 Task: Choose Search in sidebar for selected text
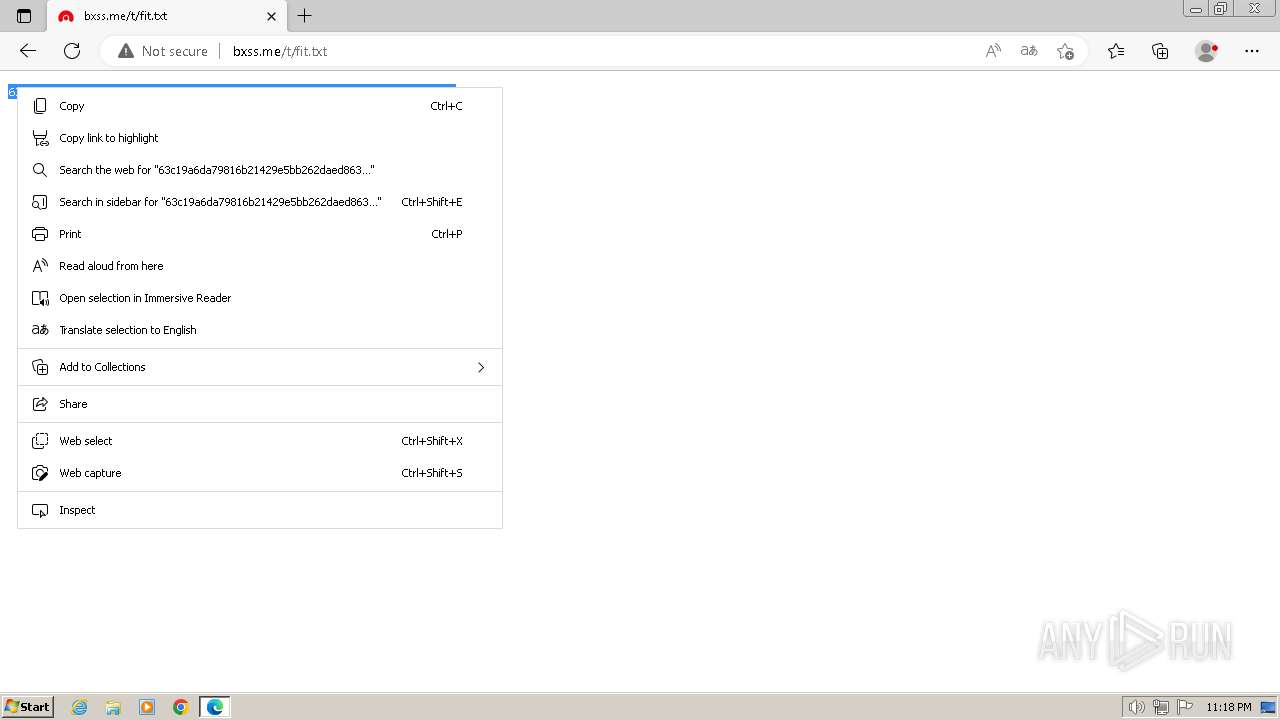pos(260,202)
